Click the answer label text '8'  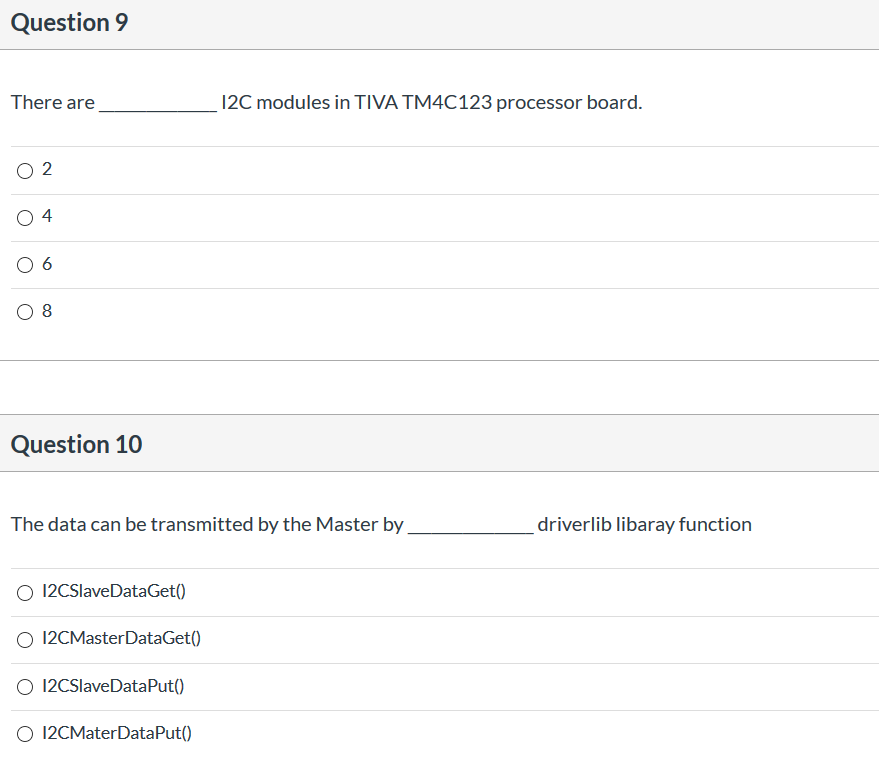46,310
